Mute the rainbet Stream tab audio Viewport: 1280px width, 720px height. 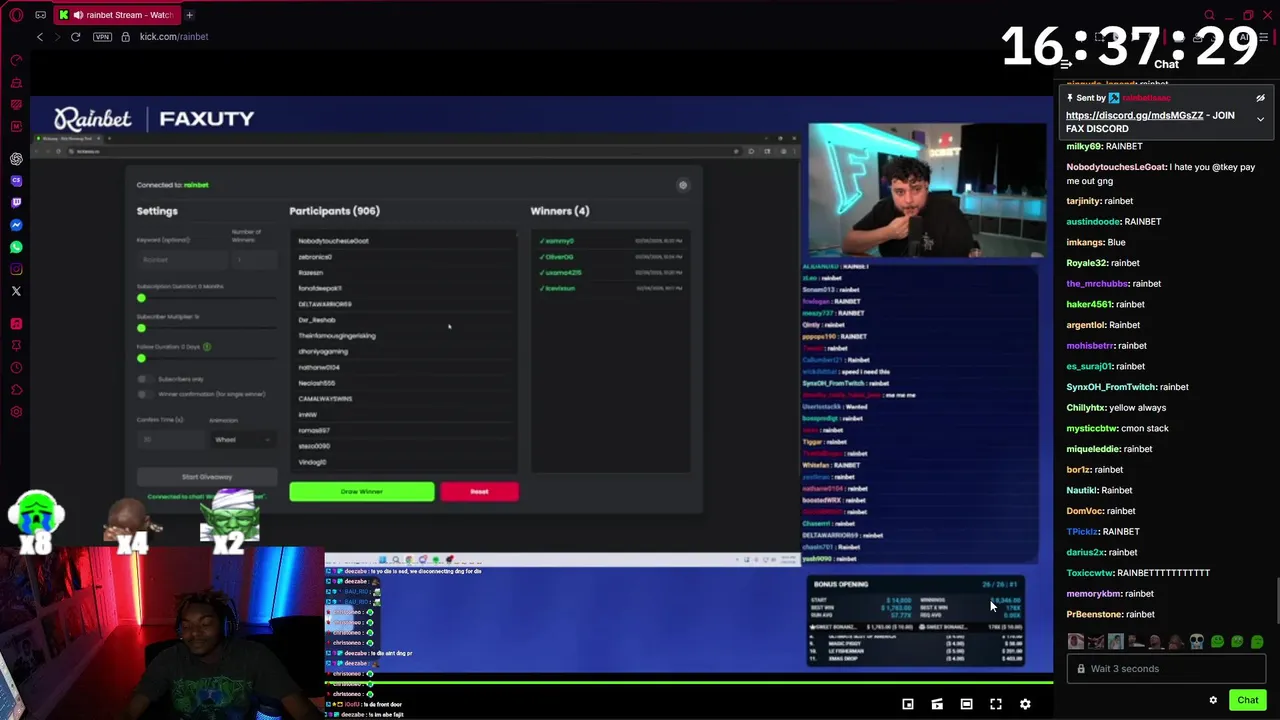tap(78, 15)
